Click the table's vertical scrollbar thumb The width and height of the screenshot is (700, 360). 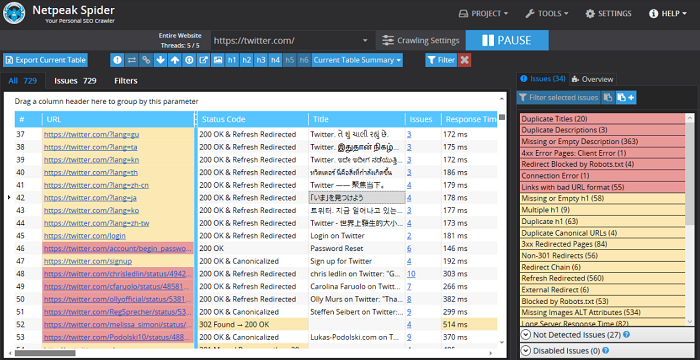click(x=502, y=117)
